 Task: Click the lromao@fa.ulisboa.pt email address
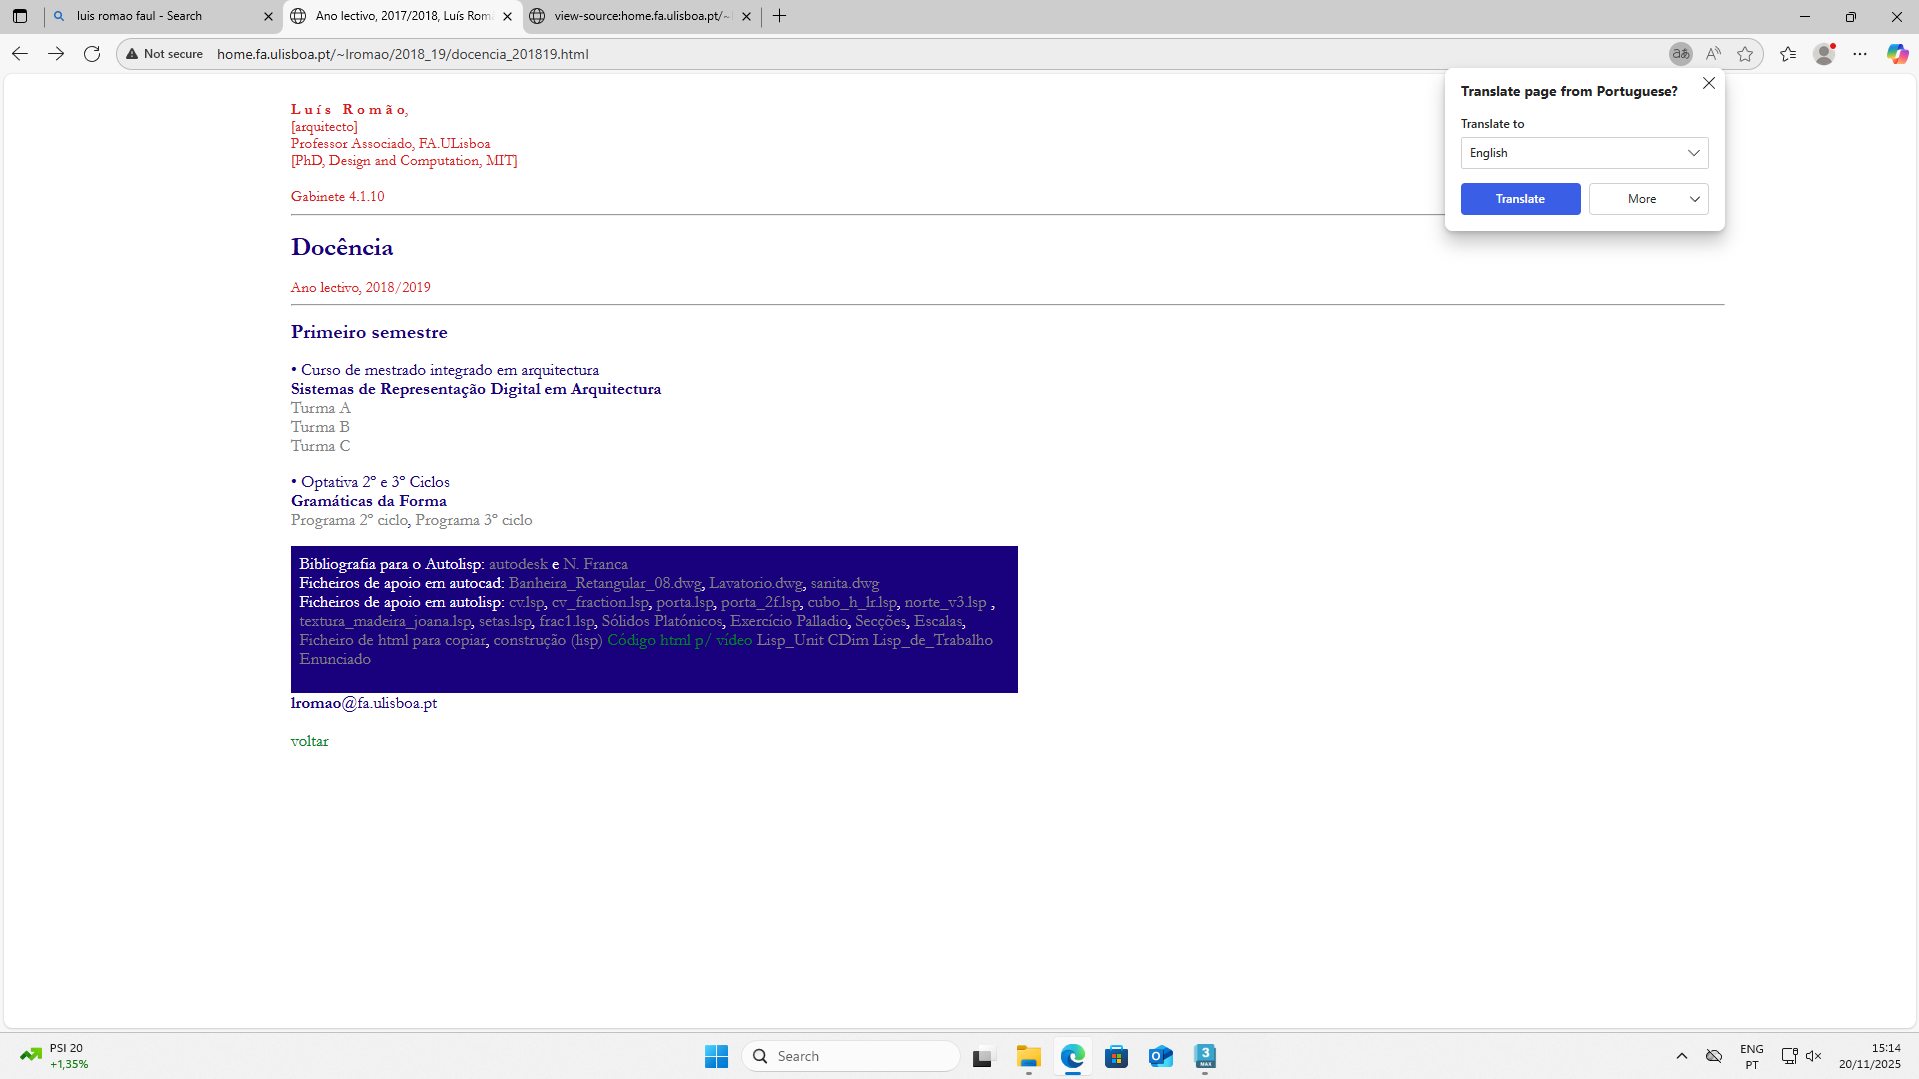[364, 703]
